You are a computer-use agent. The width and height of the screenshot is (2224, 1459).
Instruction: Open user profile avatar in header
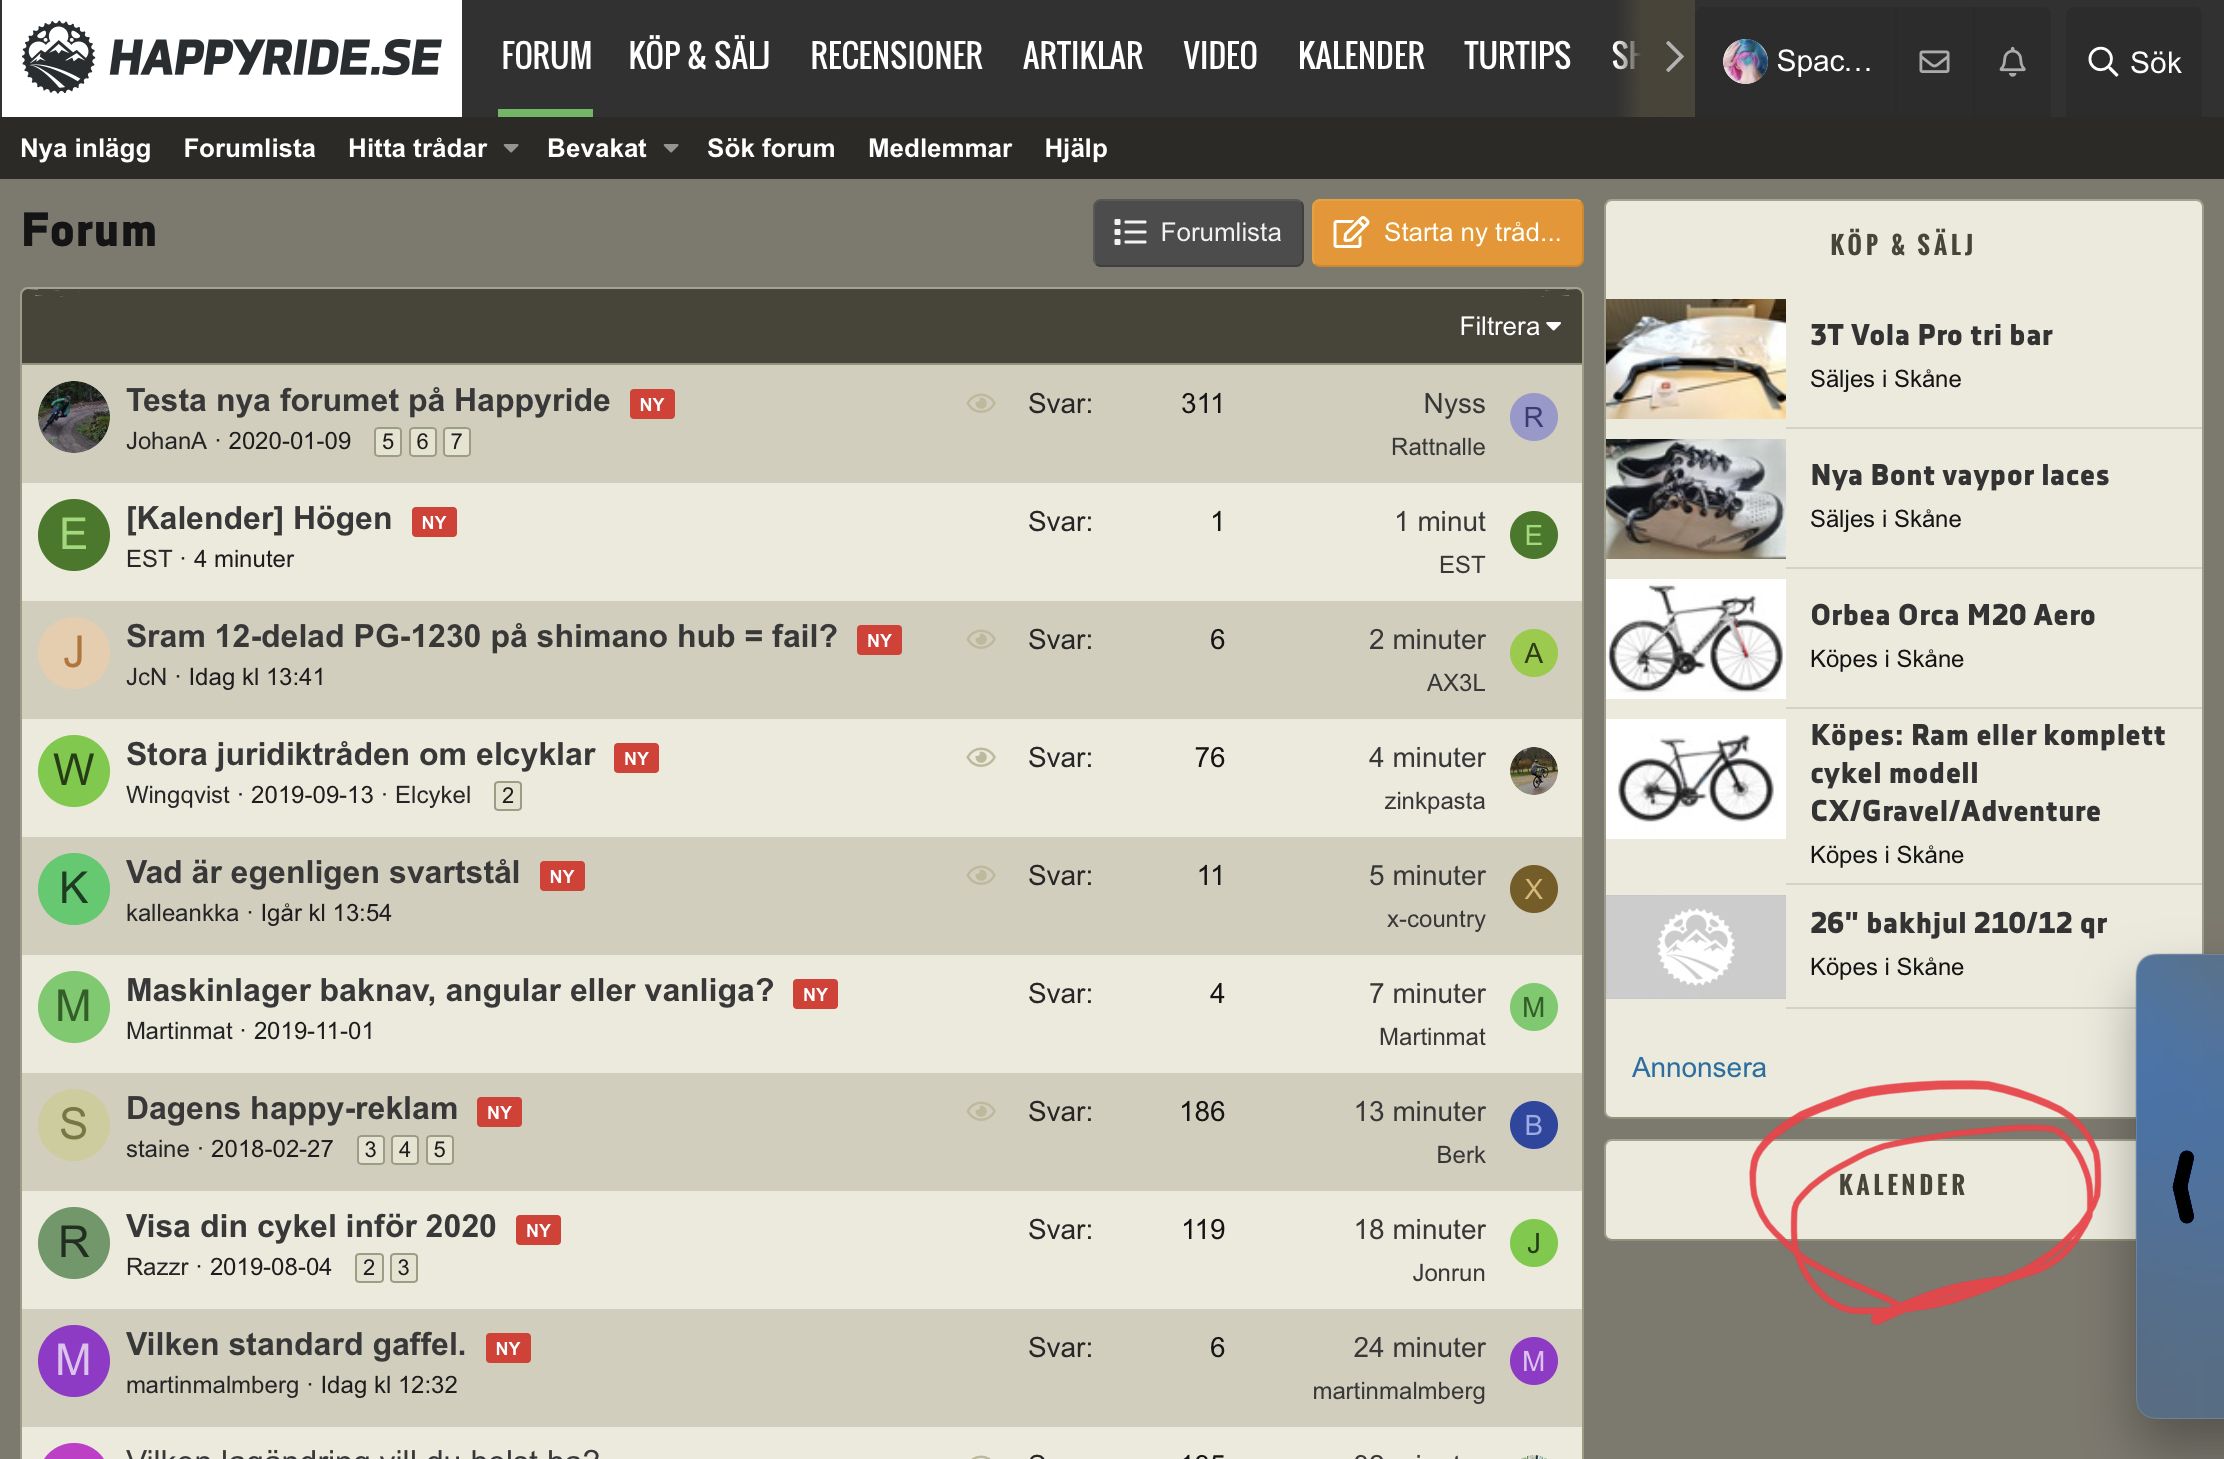[x=1745, y=62]
